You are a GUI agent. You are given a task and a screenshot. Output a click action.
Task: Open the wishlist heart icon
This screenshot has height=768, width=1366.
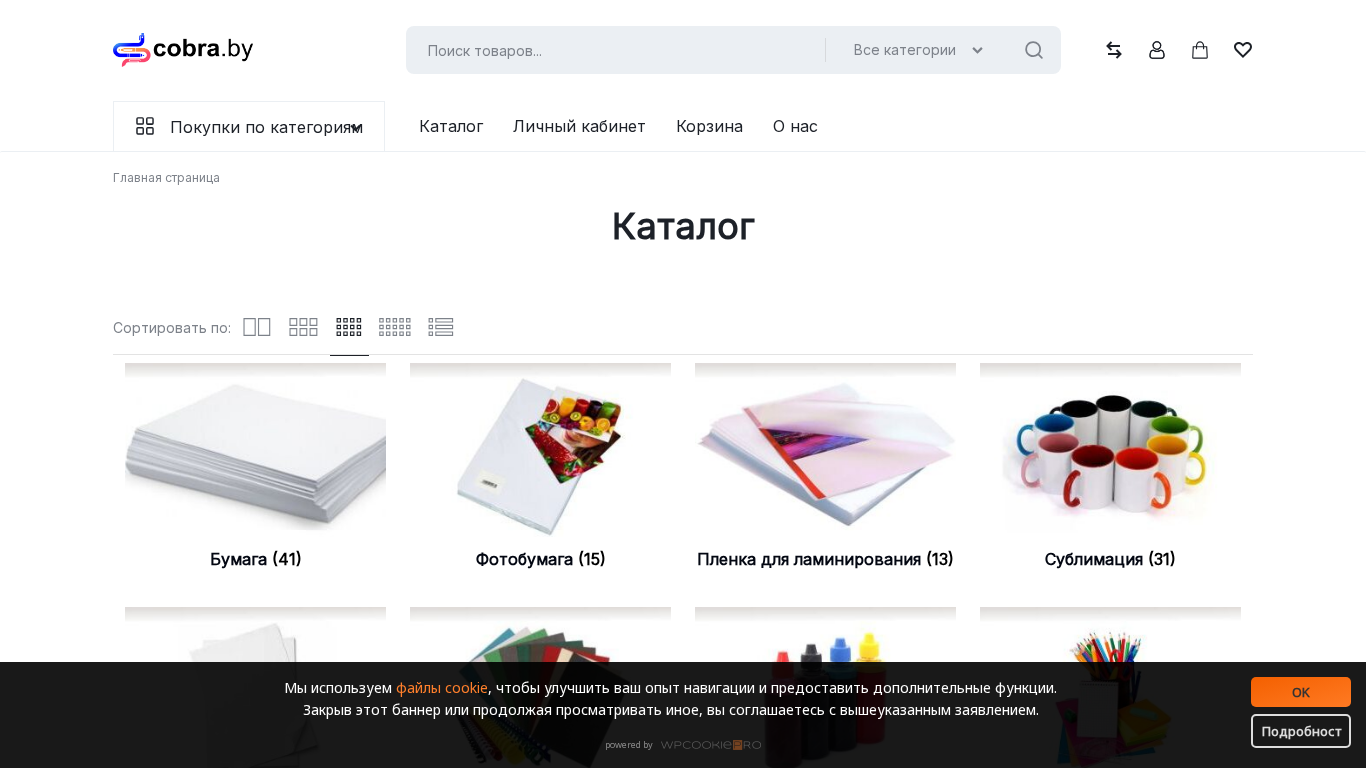1243,50
